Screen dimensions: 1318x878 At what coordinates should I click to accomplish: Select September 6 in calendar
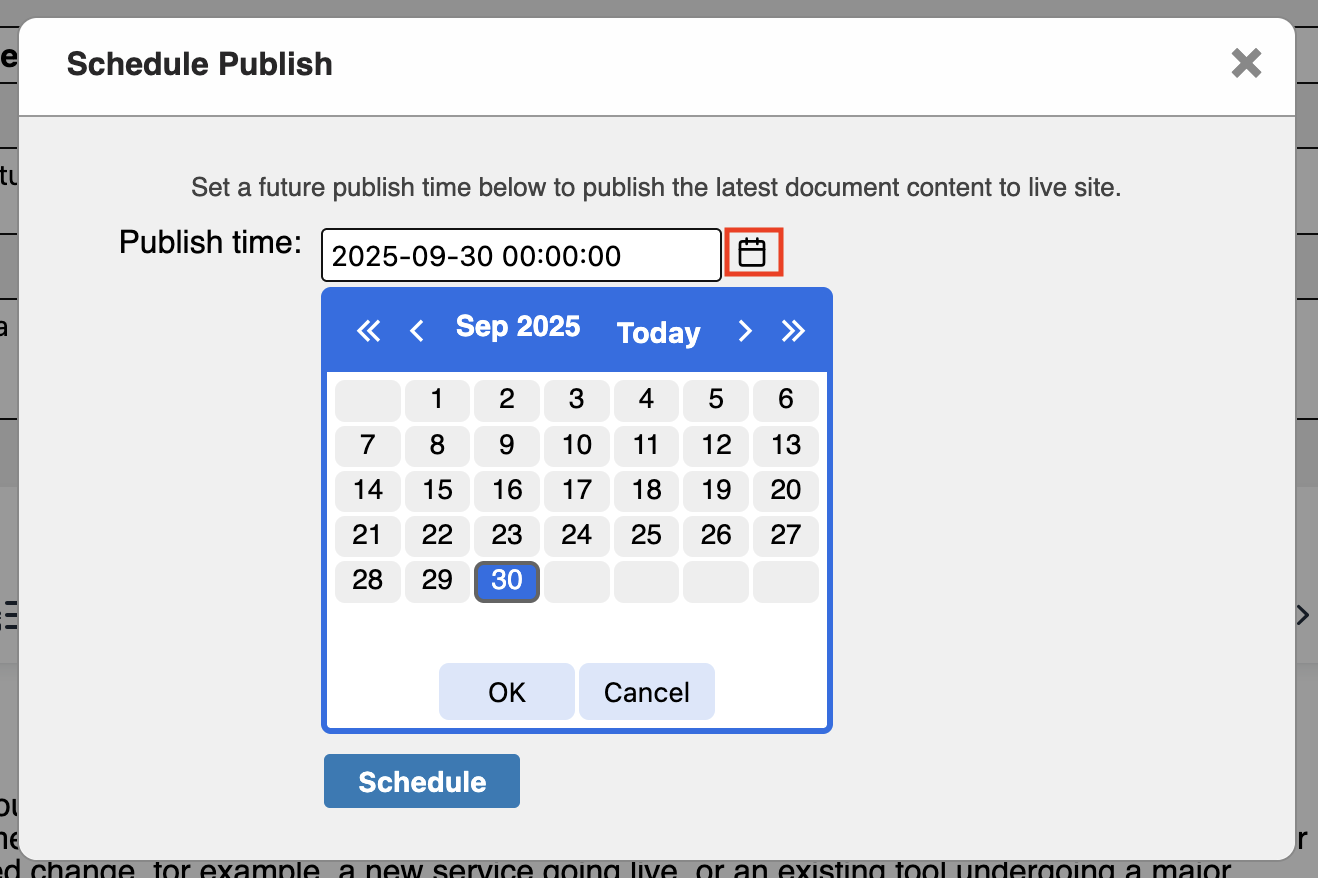click(785, 400)
